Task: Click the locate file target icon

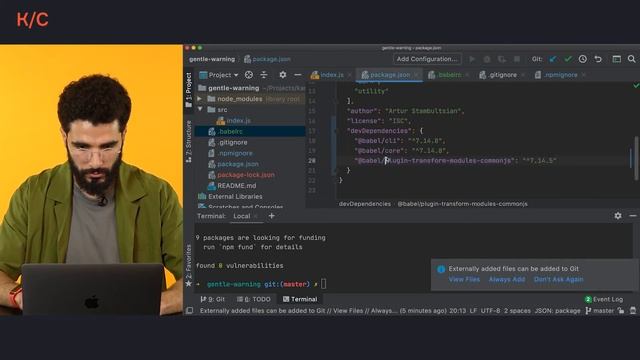Action: [x=249, y=75]
